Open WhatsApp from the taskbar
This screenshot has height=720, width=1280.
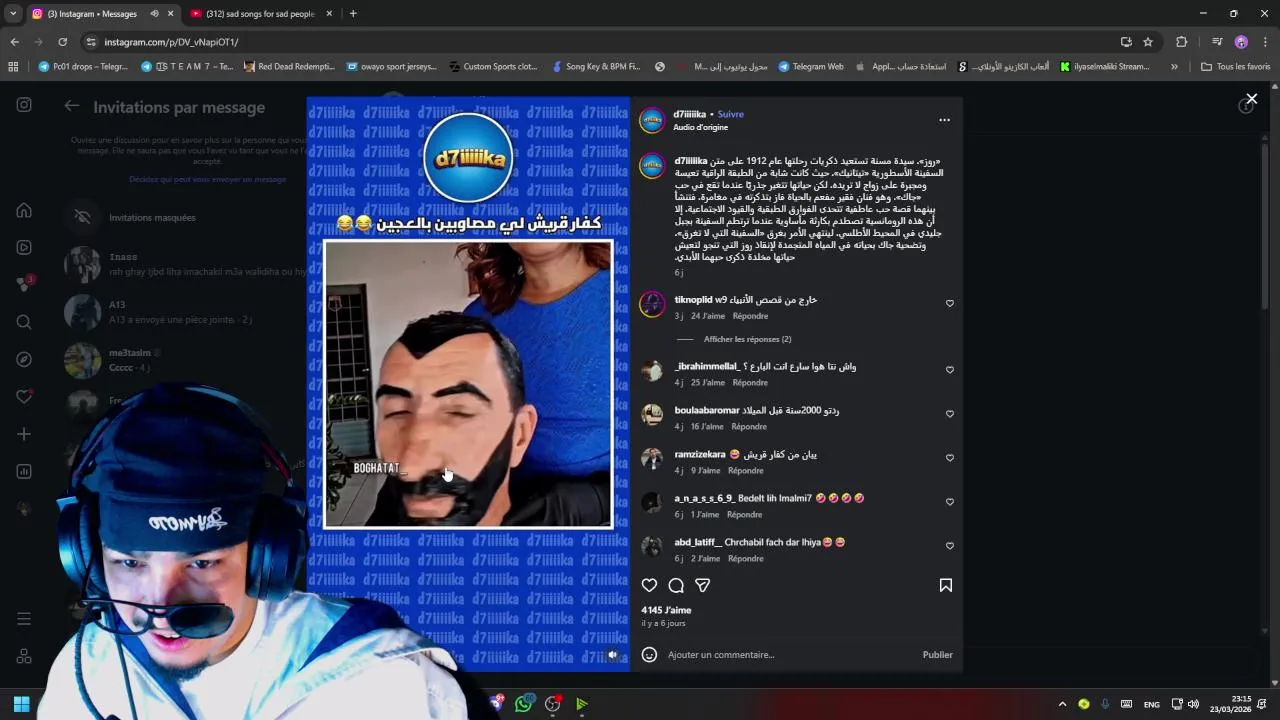click(524, 704)
